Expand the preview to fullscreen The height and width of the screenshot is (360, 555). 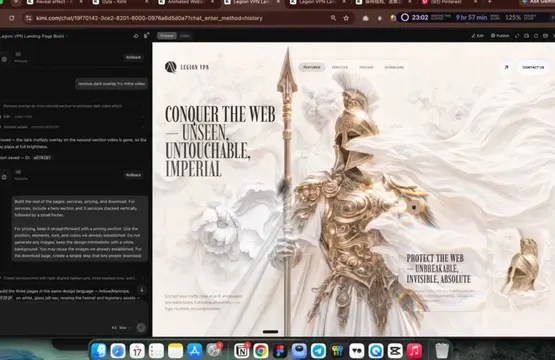[x=517, y=36]
